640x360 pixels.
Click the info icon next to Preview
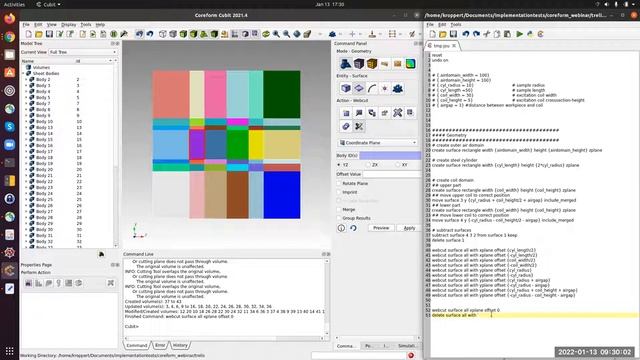tap(341, 228)
